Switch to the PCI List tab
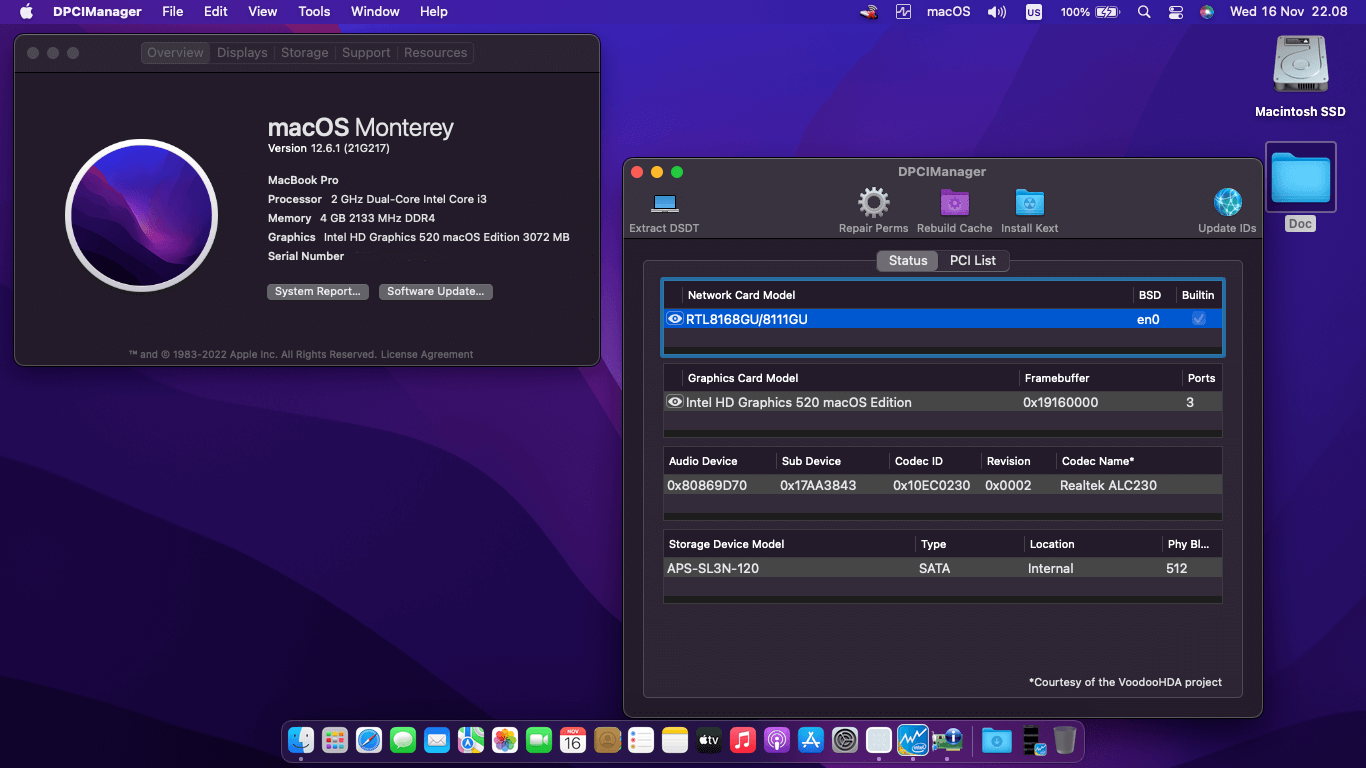The image size is (1366, 768). 973,260
